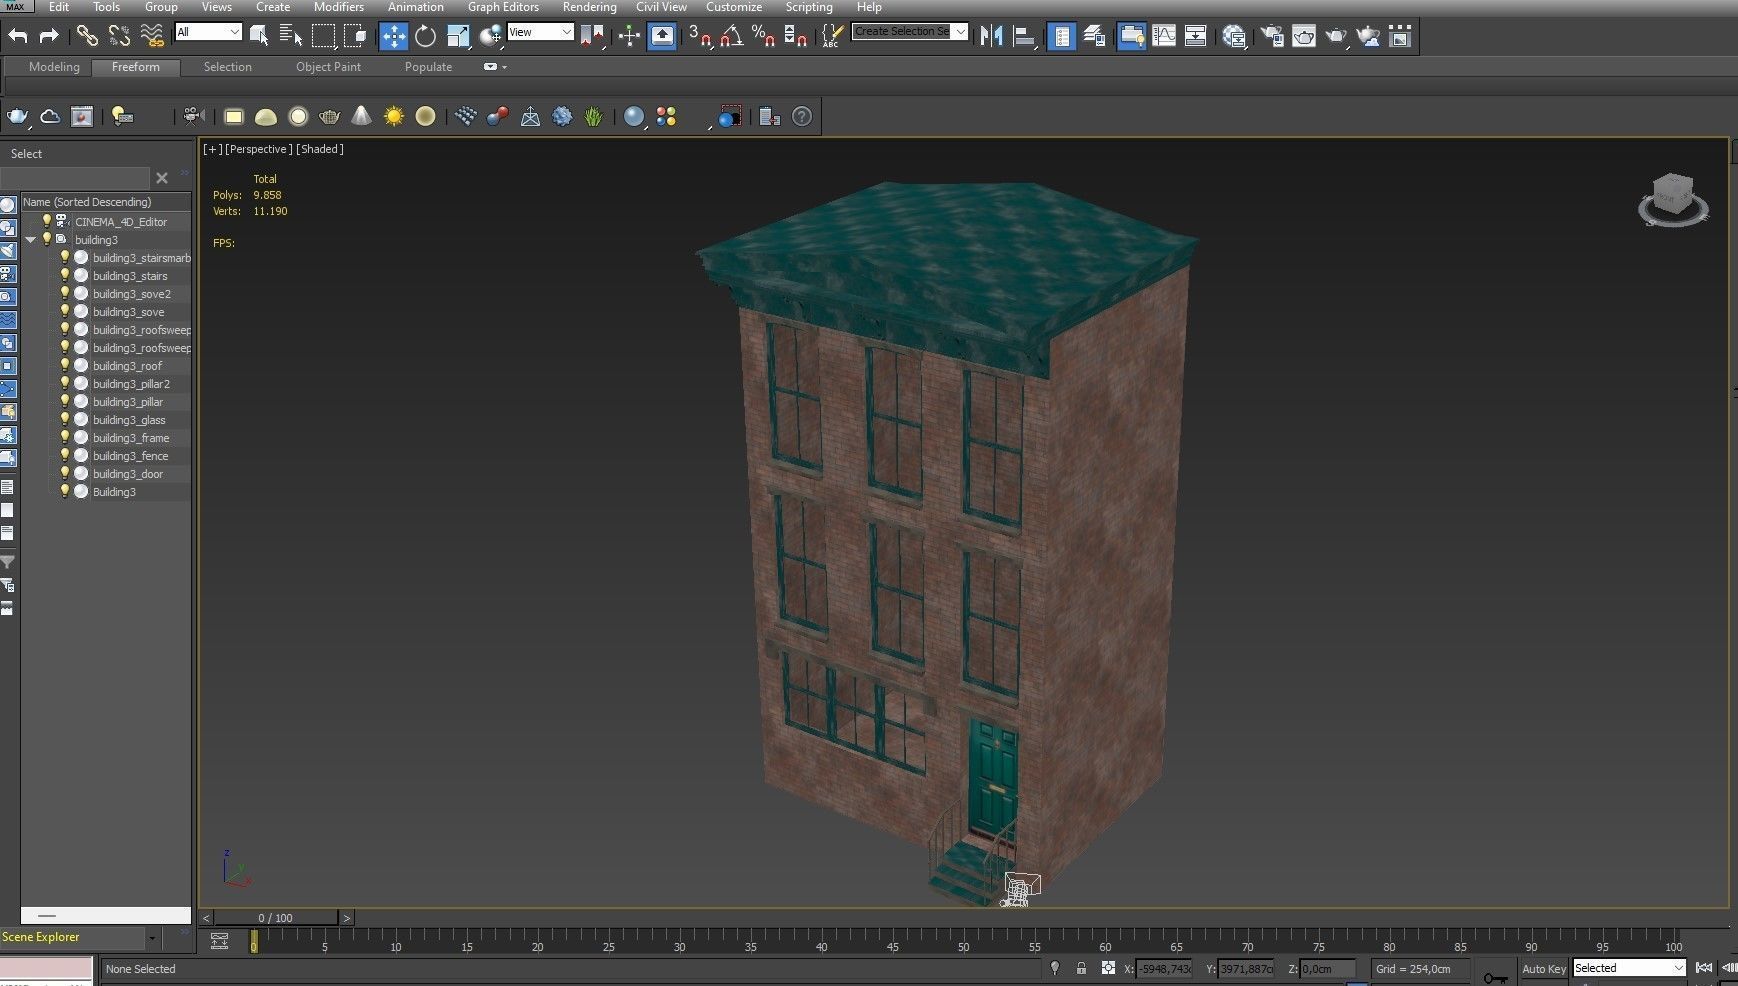Image resolution: width=1738 pixels, height=986 pixels.
Task: Toggle visibility bulb of building3_door
Action: [x=65, y=474]
